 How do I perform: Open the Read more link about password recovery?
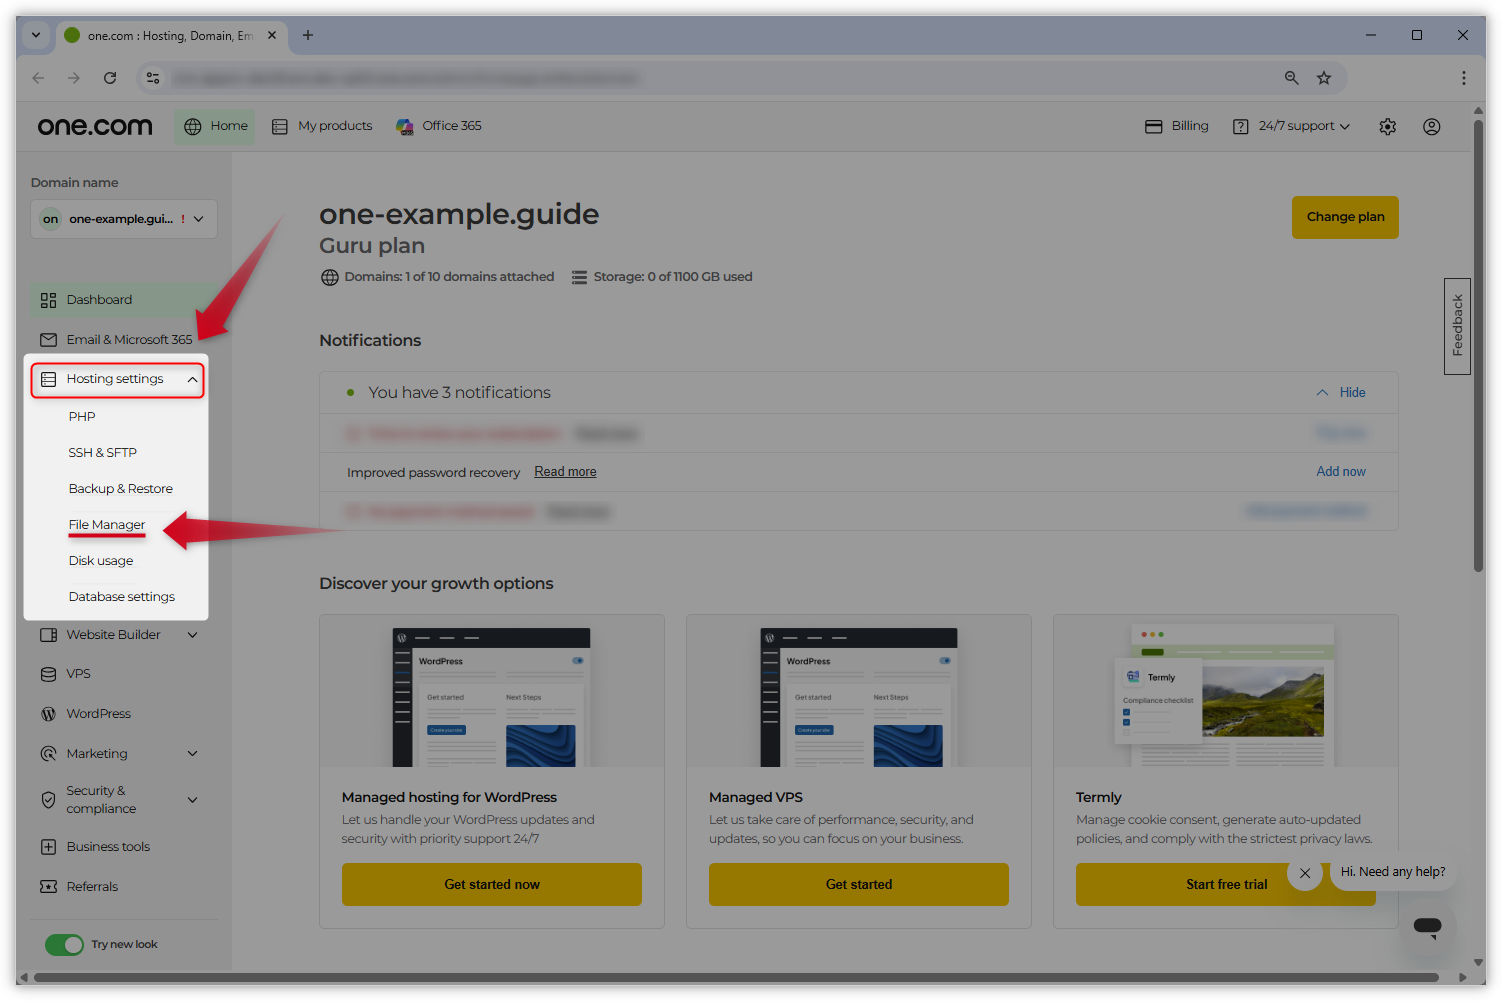click(x=564, y=471)
